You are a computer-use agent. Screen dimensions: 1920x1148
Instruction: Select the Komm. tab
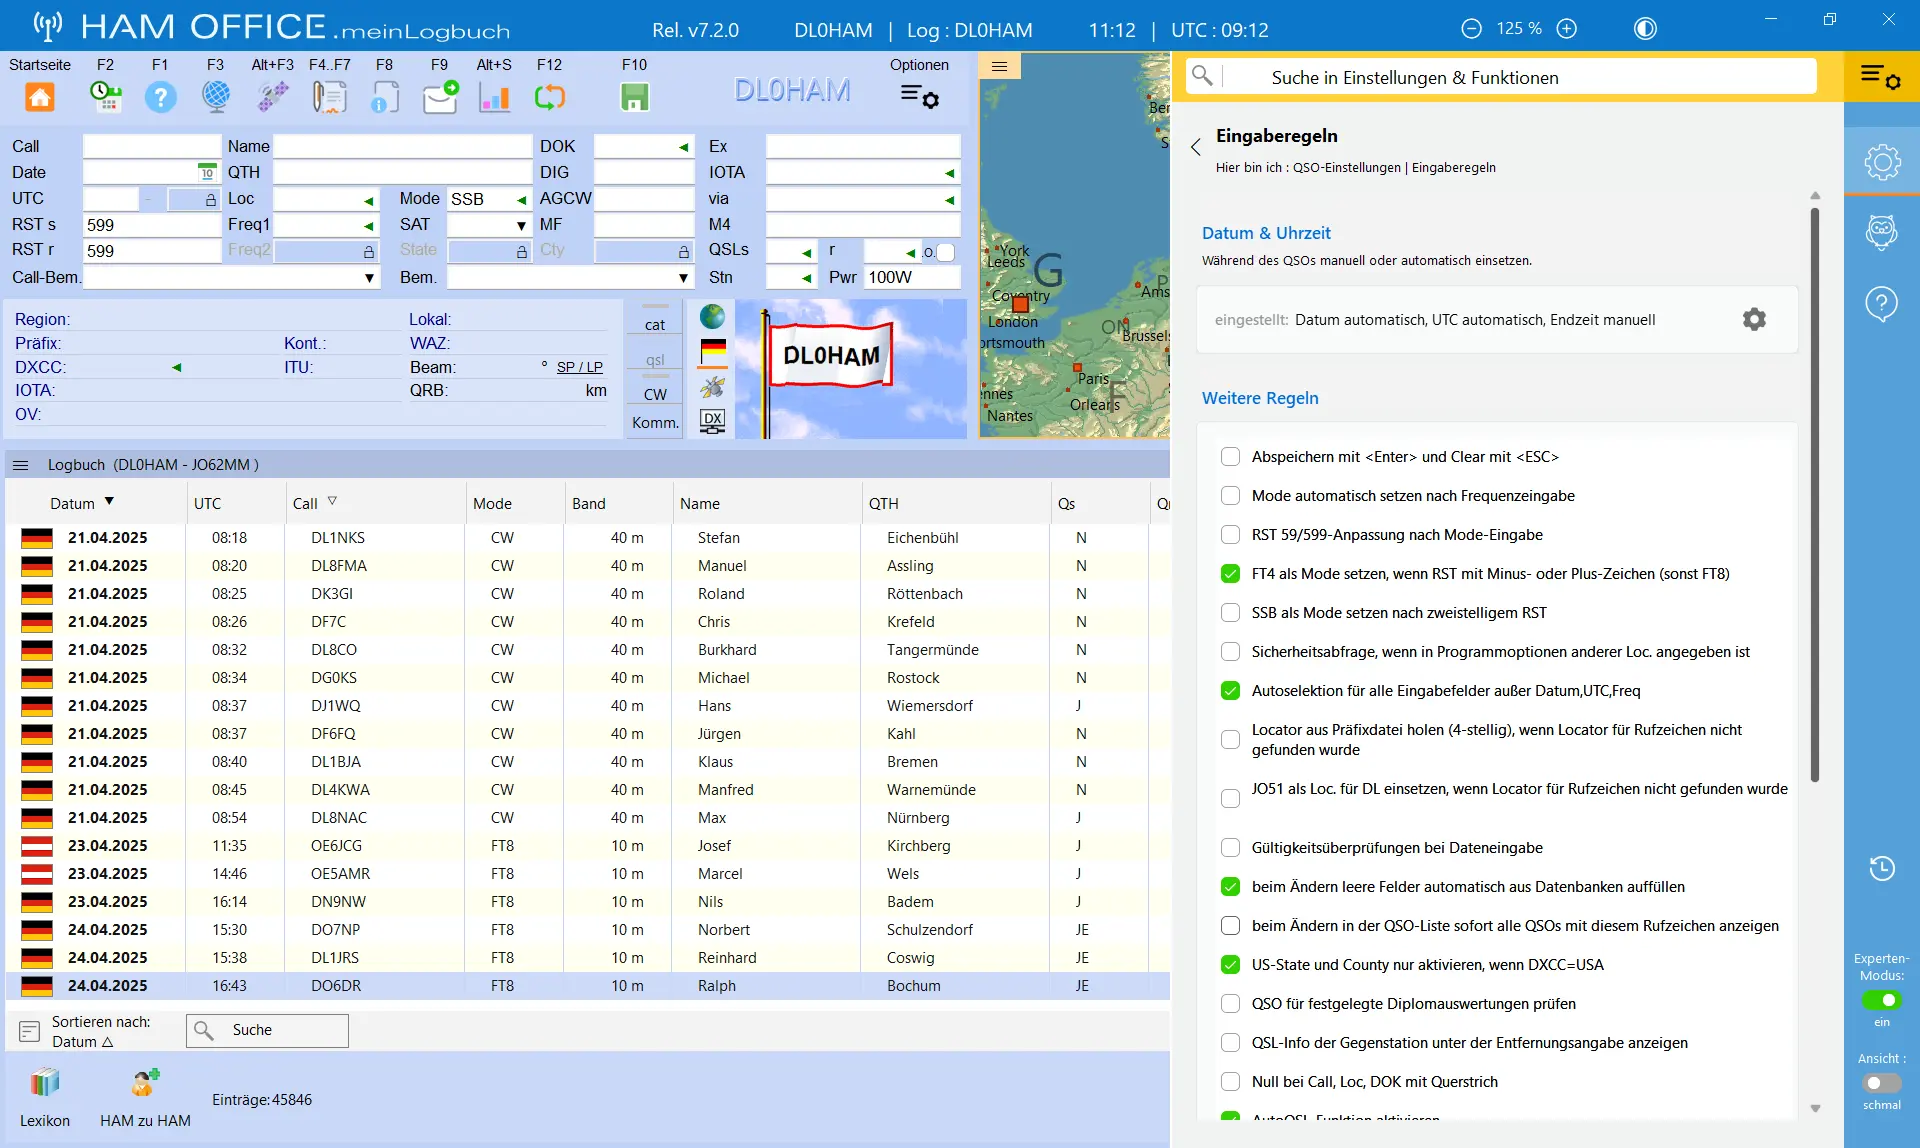(x=655, y=423)
